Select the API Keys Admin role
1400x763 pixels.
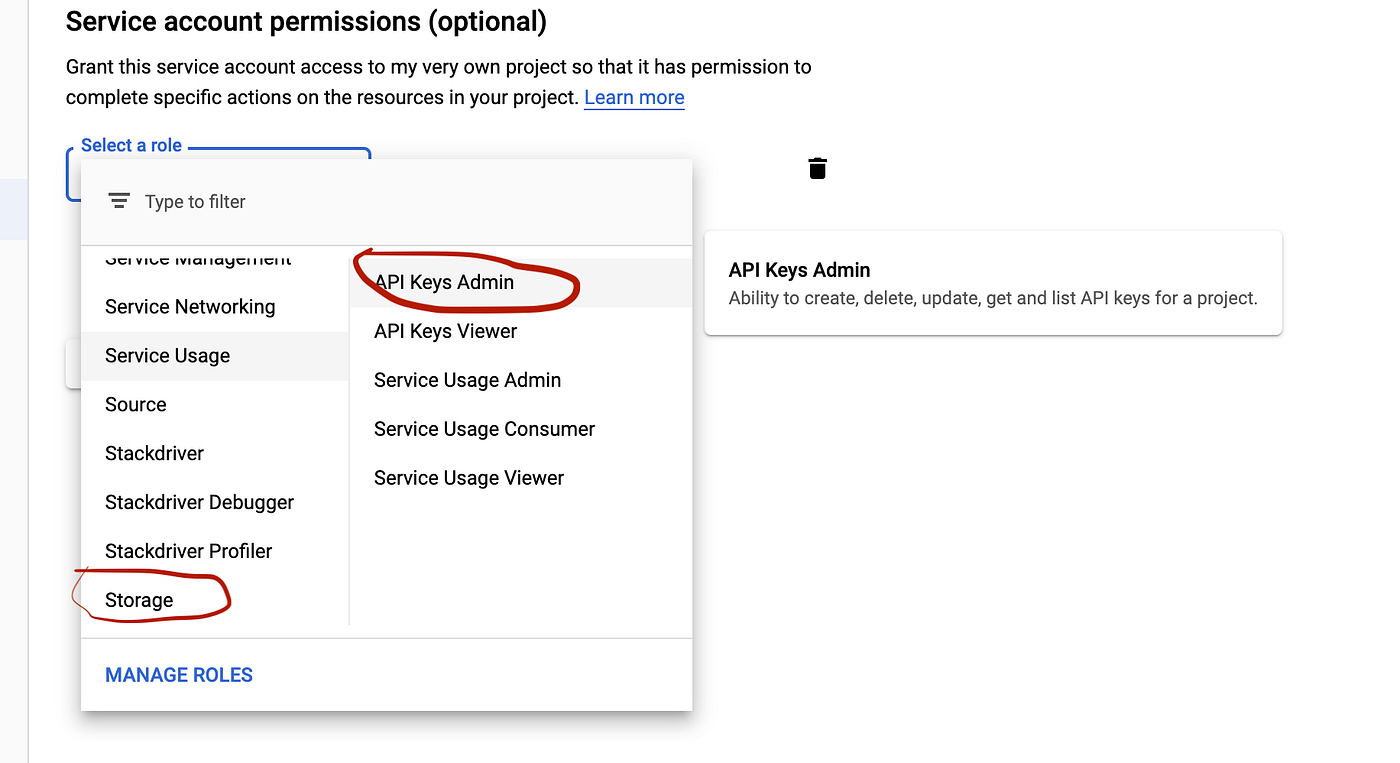pos(444,282)
